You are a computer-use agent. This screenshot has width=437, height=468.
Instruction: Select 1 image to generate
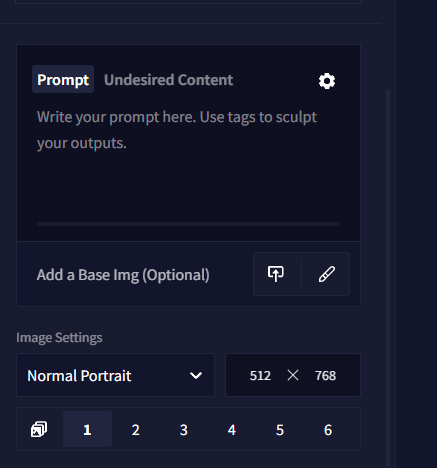(x=87, y=429)
